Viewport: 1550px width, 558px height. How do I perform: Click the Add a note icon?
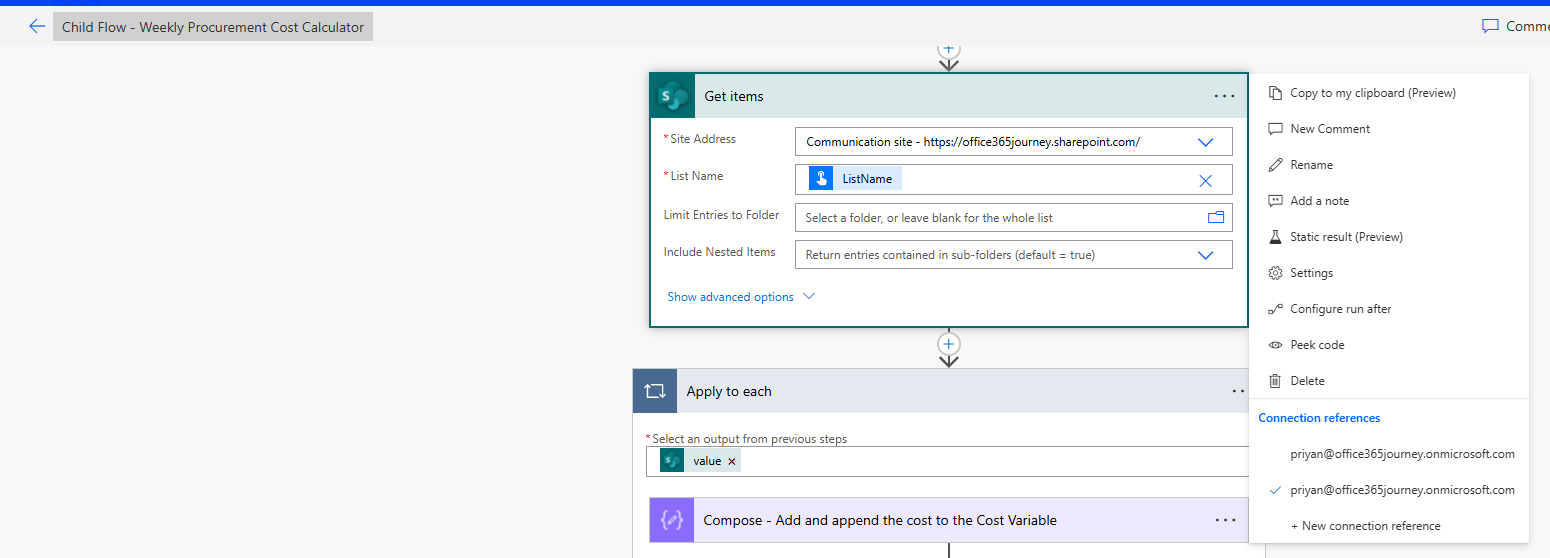click(1275, 201)
